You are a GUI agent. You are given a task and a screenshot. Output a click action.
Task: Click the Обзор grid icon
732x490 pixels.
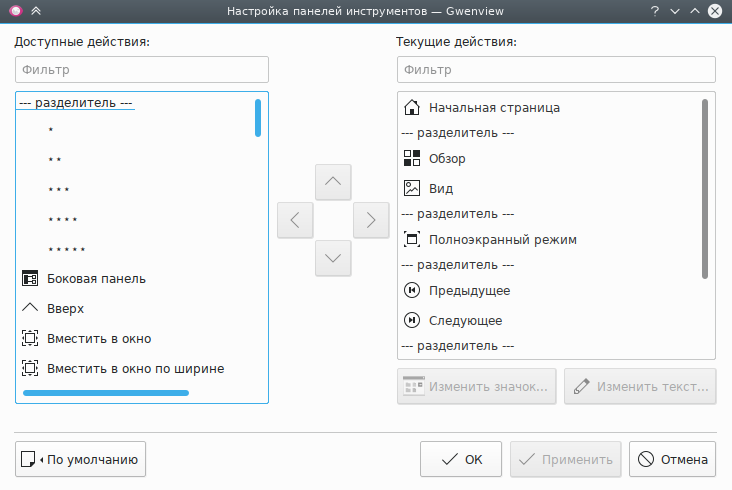[x=412, y=158]
